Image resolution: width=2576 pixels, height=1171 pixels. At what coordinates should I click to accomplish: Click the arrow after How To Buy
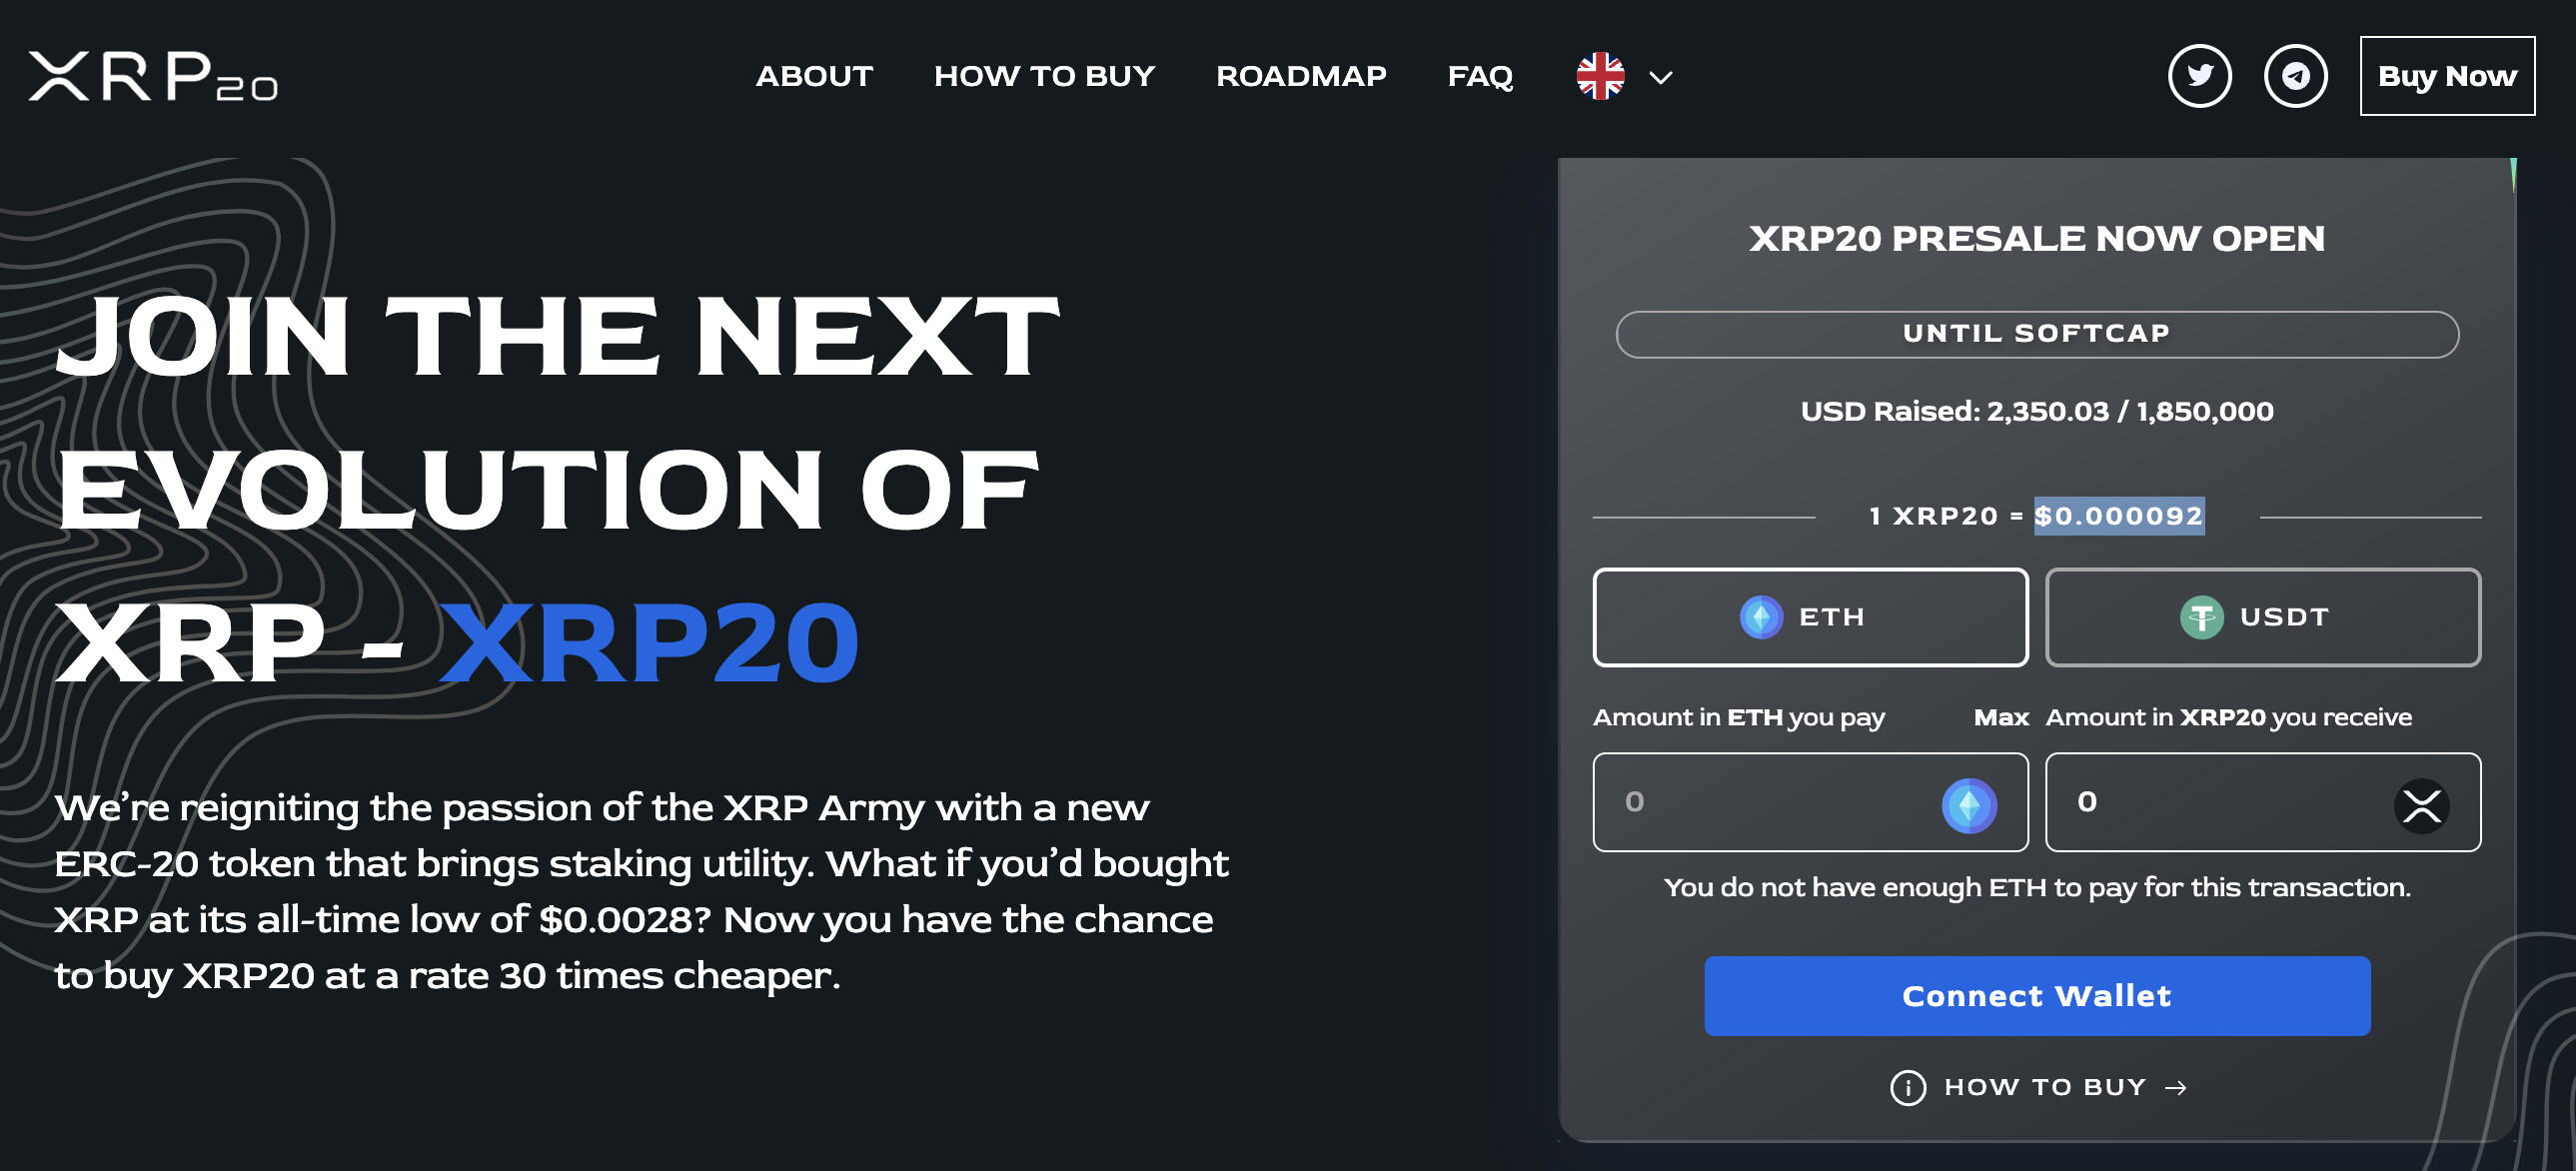point(2176,1087)
